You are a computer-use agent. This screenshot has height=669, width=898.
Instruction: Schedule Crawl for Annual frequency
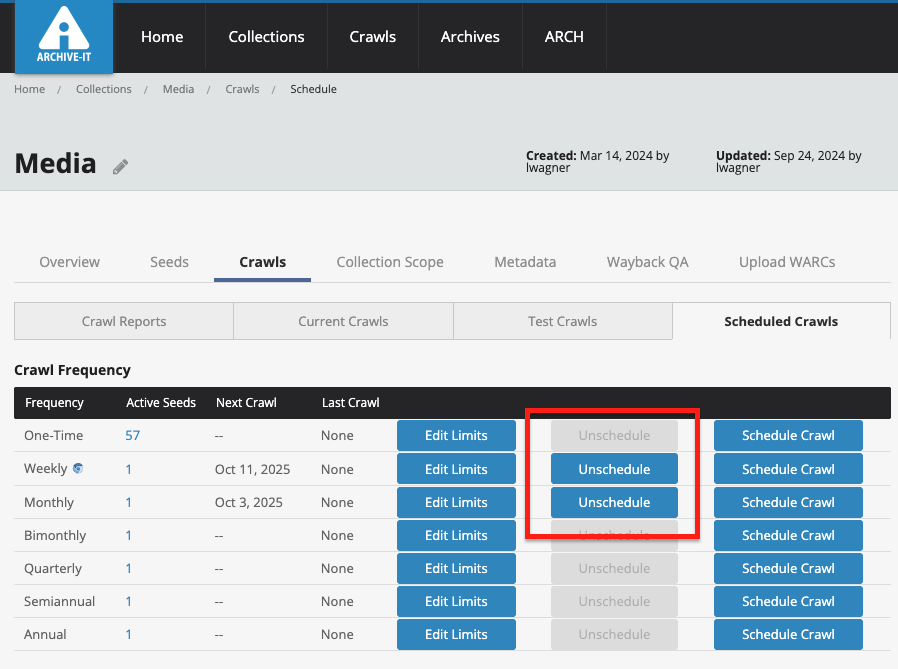(x=788, y=635)
